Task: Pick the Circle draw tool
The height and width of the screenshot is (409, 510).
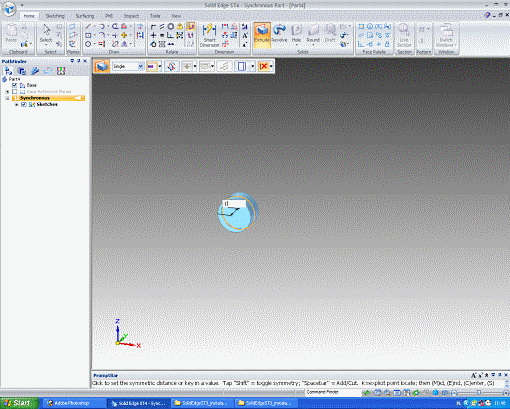Action: [88, 44]
